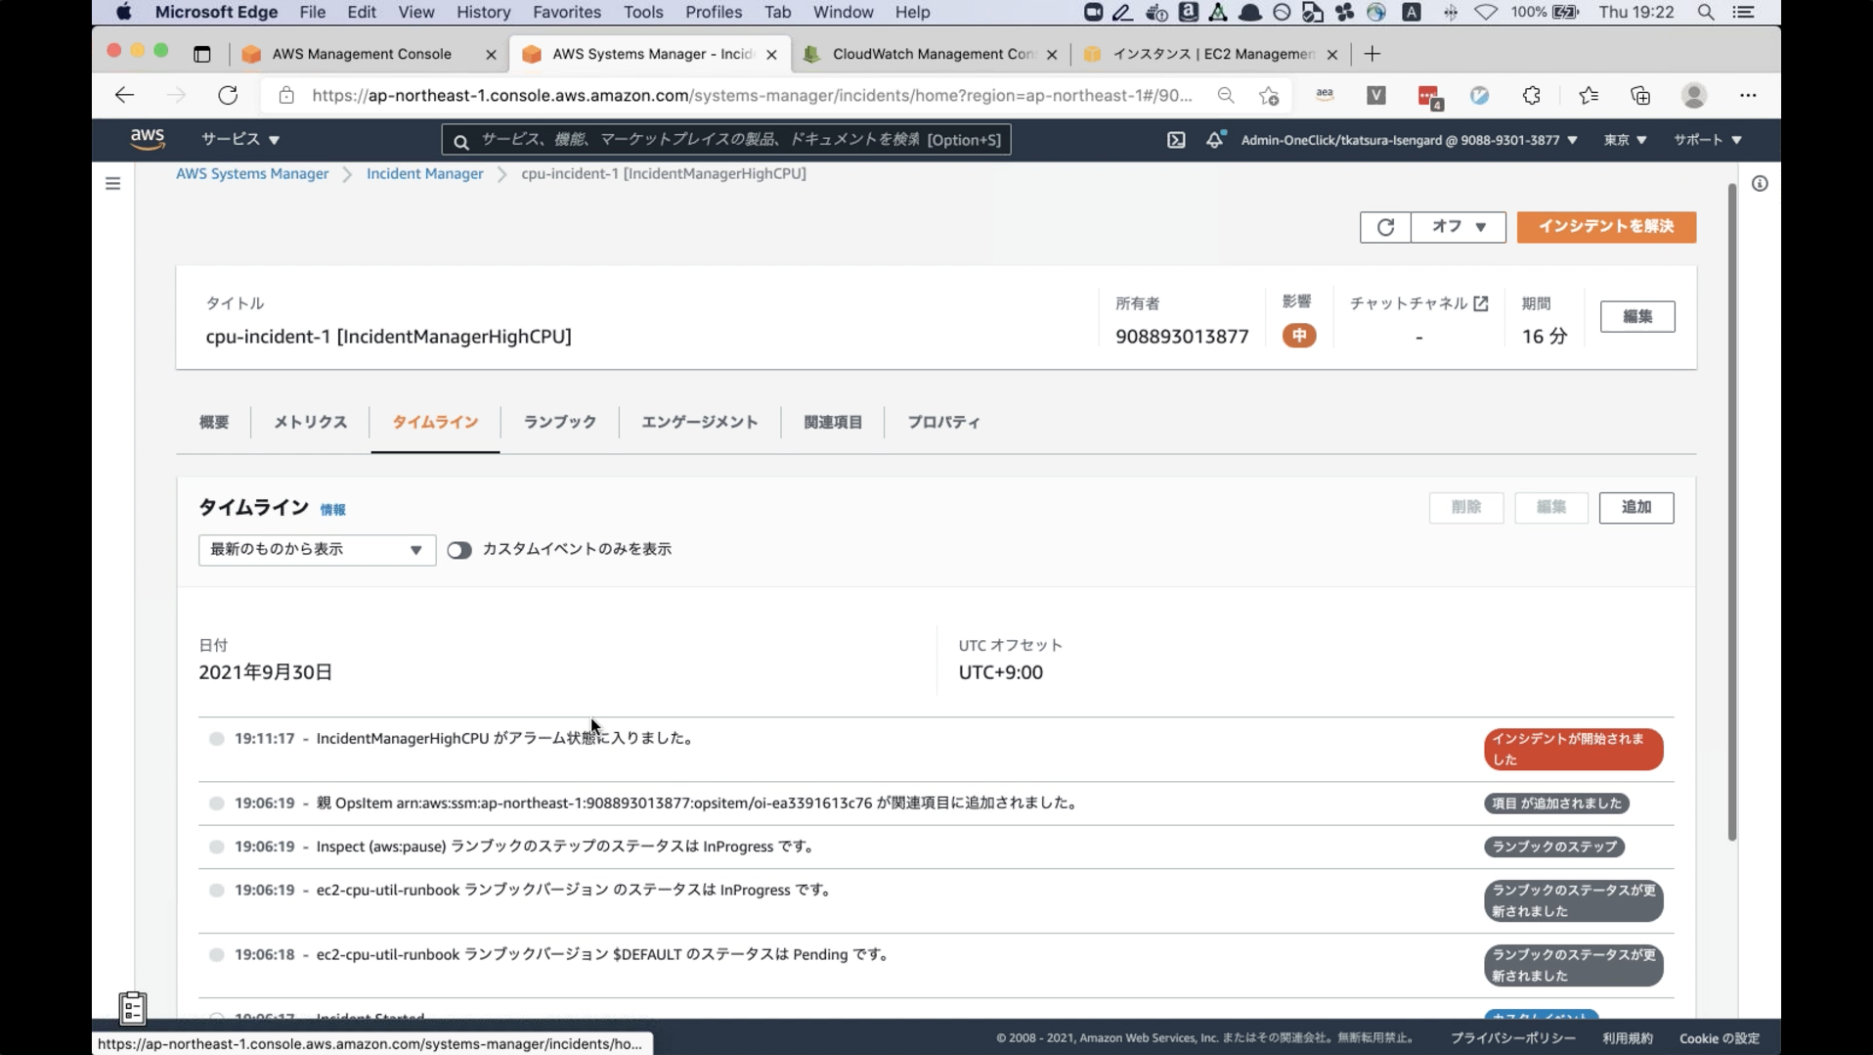Select the runbook InProgress timeline event
This screenshot has width=1873, height=1055.
216,890
